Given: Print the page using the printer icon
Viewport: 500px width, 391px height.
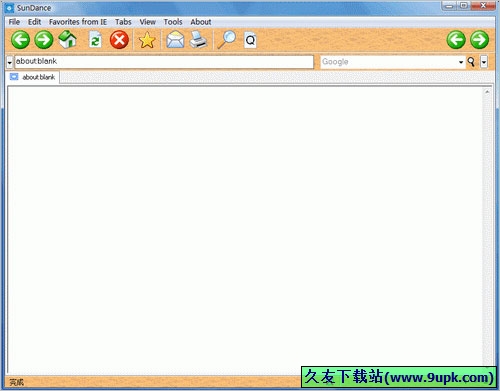Looking at the screenshot, I should [199, 40].
